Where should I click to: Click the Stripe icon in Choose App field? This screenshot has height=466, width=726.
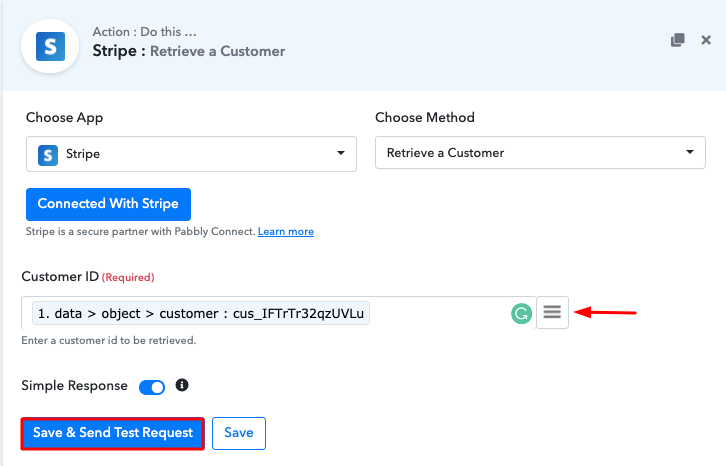coord(48,155)
